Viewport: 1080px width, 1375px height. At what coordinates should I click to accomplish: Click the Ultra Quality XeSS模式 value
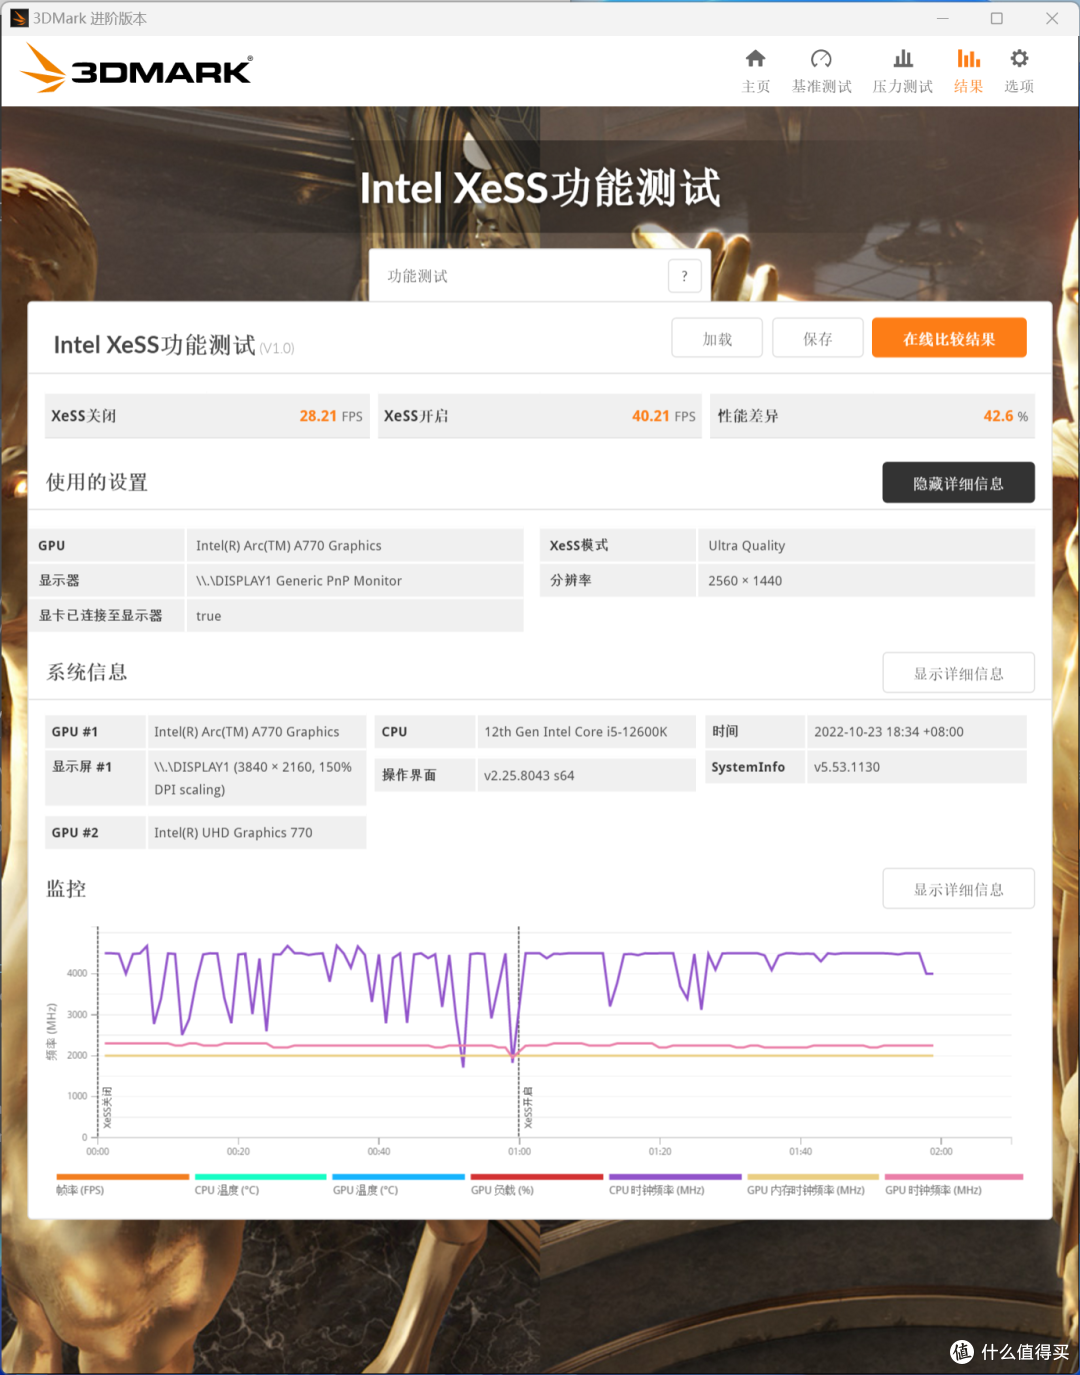[747, 545]
